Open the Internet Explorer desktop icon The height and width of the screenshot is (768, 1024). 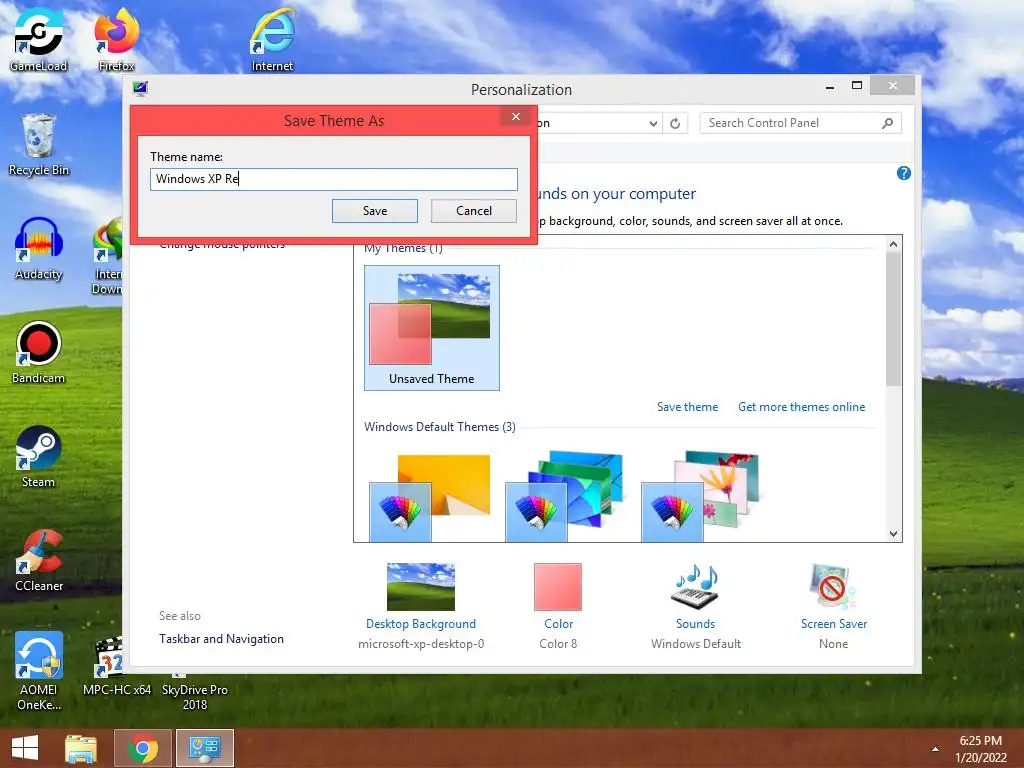[272, 40]
